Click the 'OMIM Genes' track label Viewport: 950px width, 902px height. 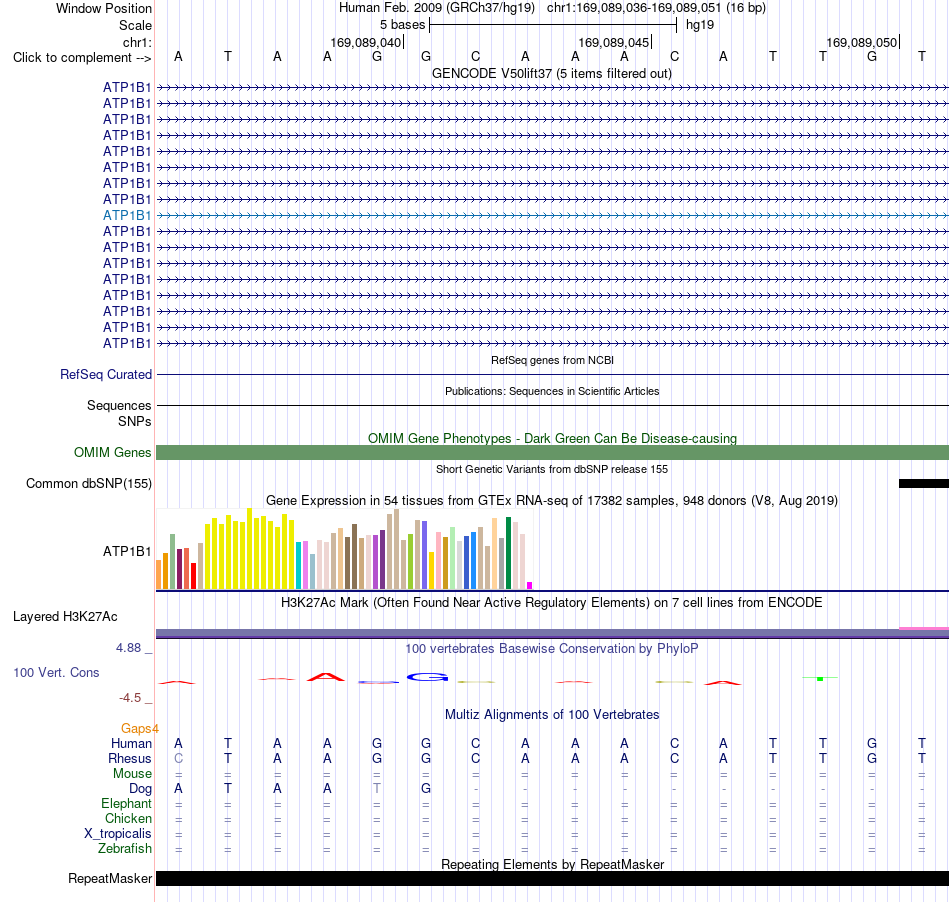tap(112, 453)
